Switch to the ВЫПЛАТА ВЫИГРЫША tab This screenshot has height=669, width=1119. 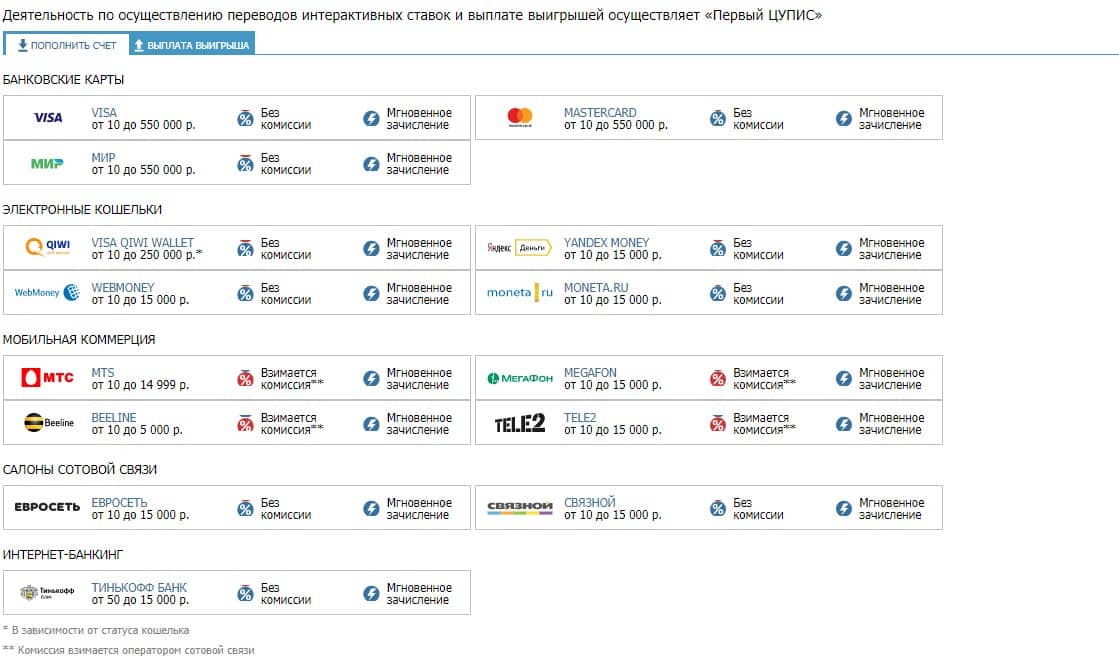click(x=191, y=44)
